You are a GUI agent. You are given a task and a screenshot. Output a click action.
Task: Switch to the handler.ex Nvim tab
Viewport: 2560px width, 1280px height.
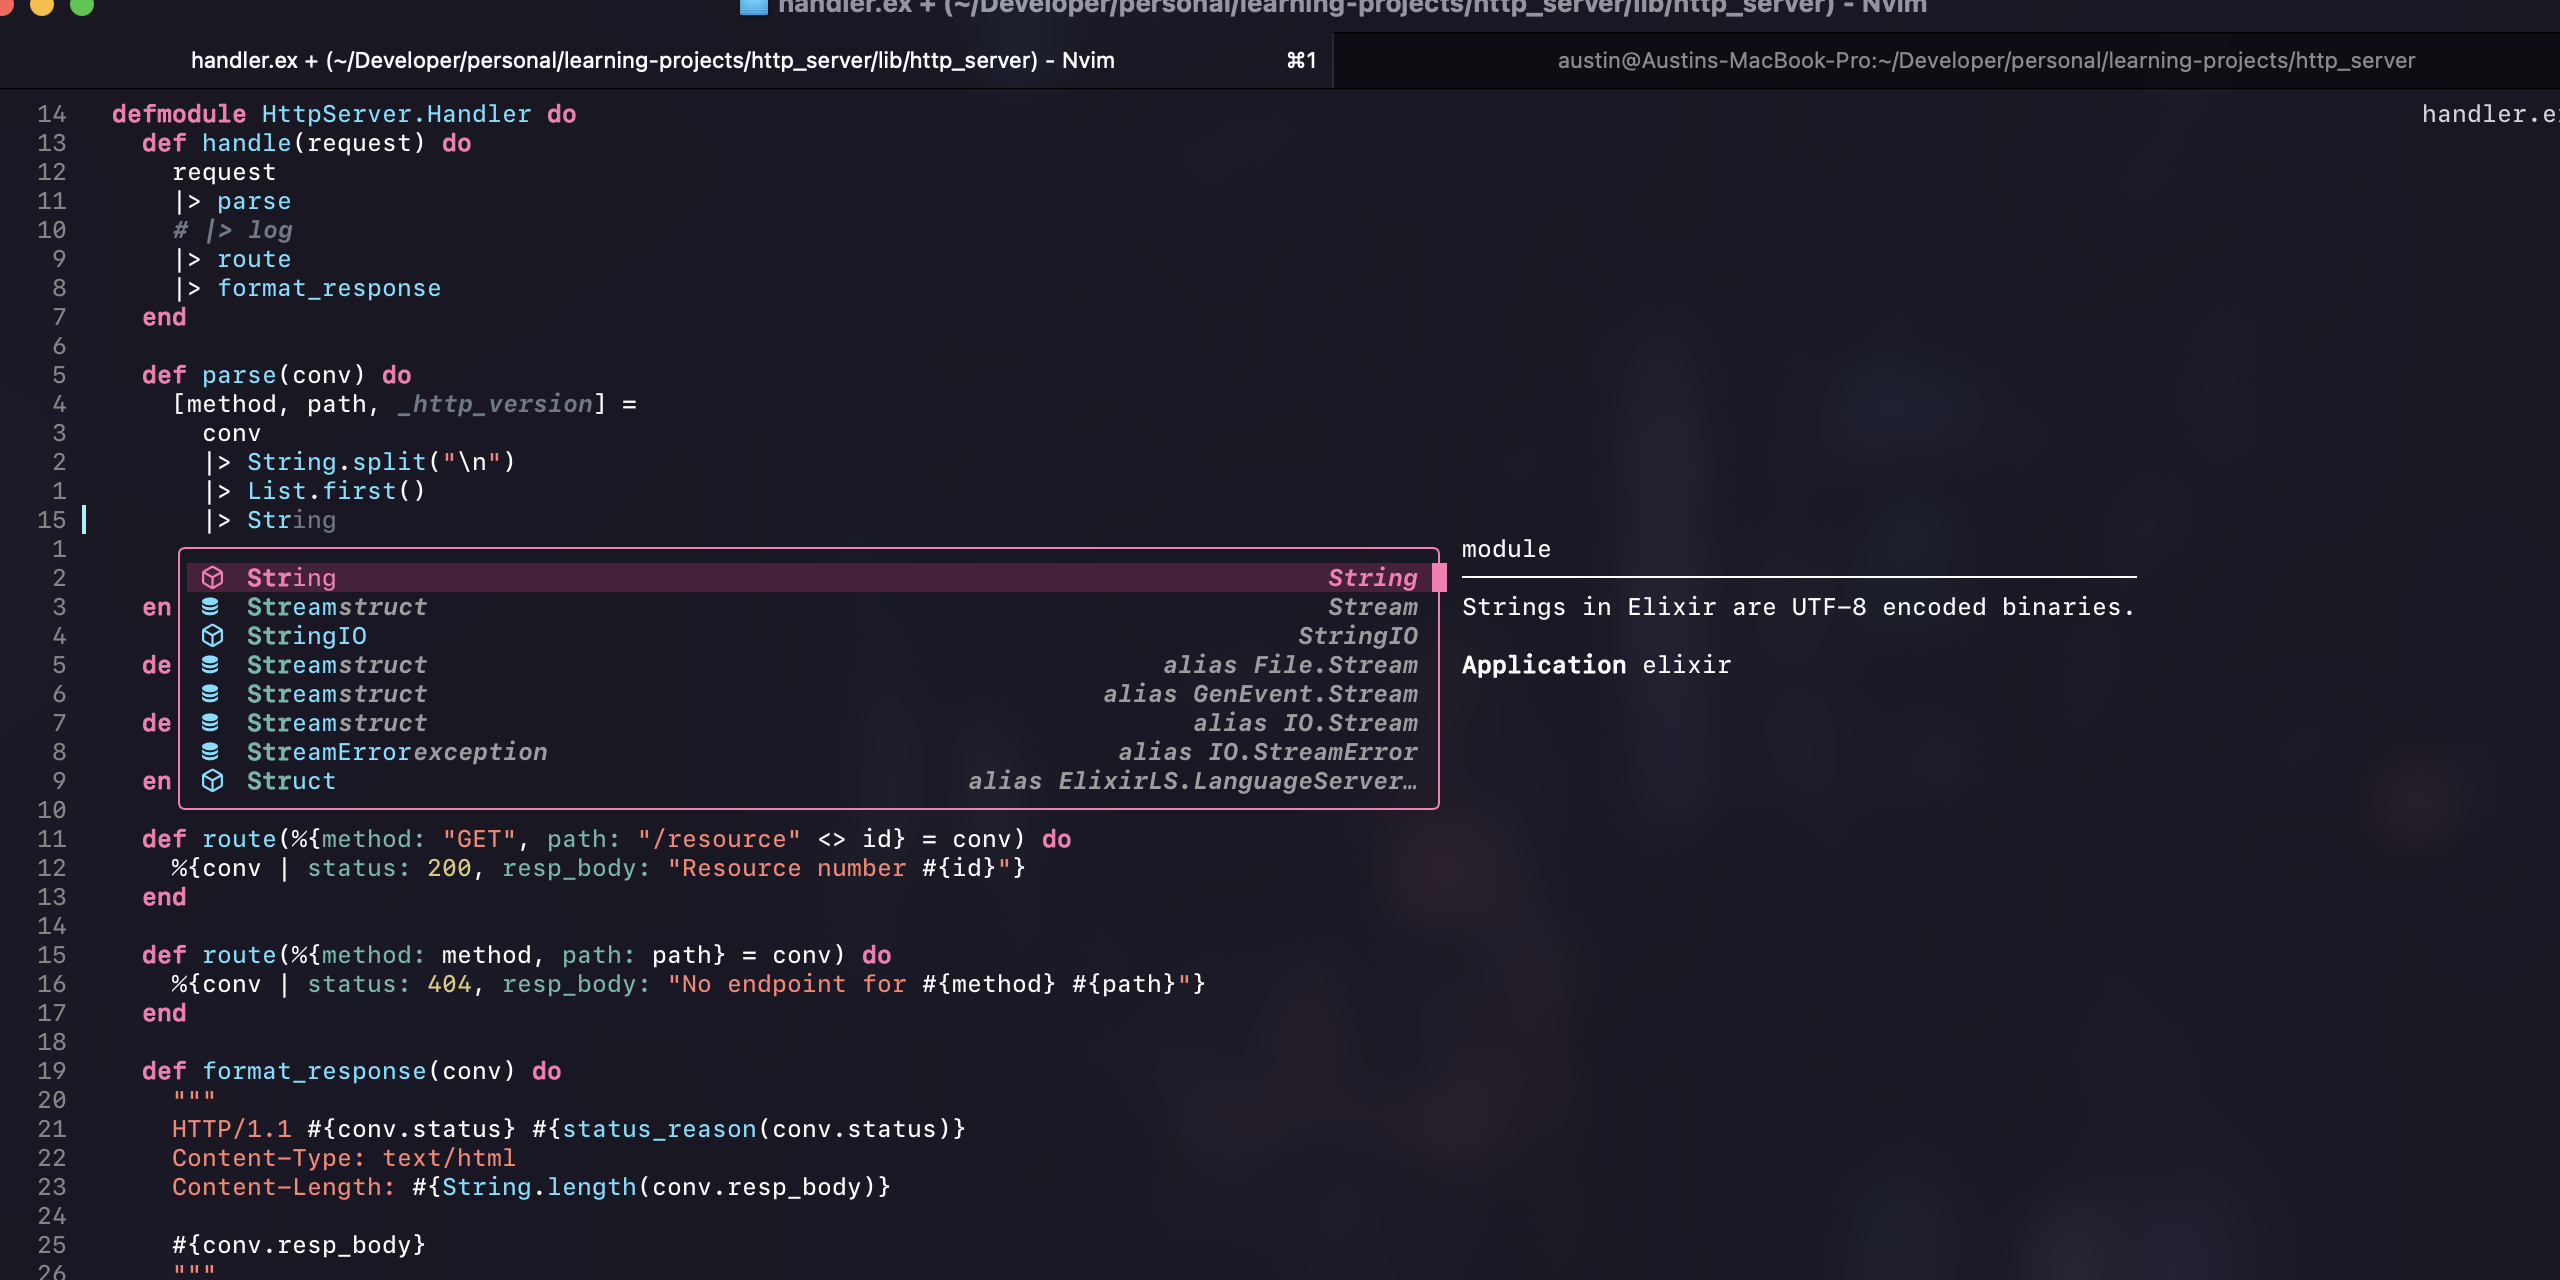click(666, 60)
